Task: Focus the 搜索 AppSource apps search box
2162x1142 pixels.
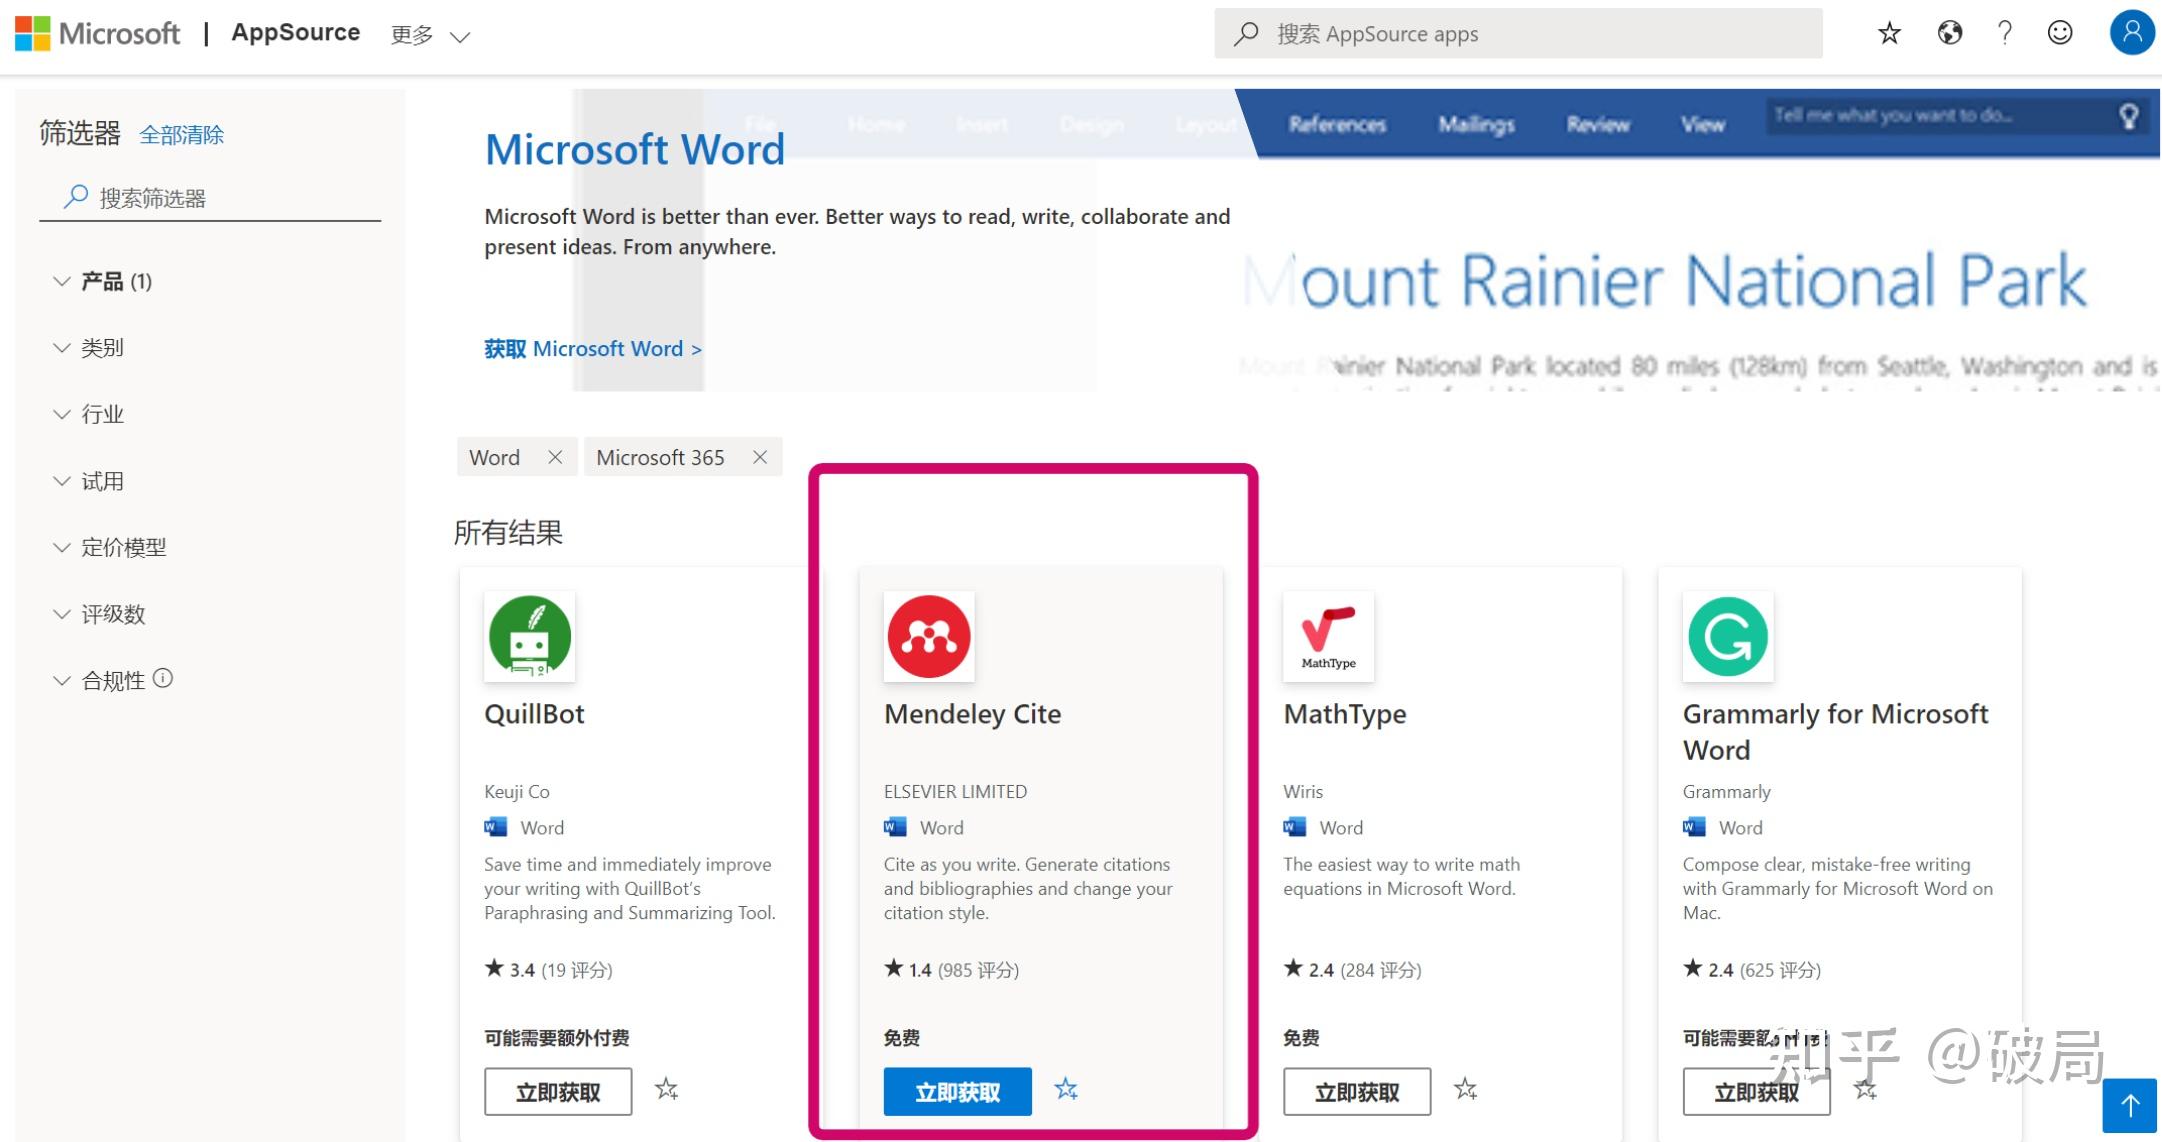Action: tap(1518, 34)
